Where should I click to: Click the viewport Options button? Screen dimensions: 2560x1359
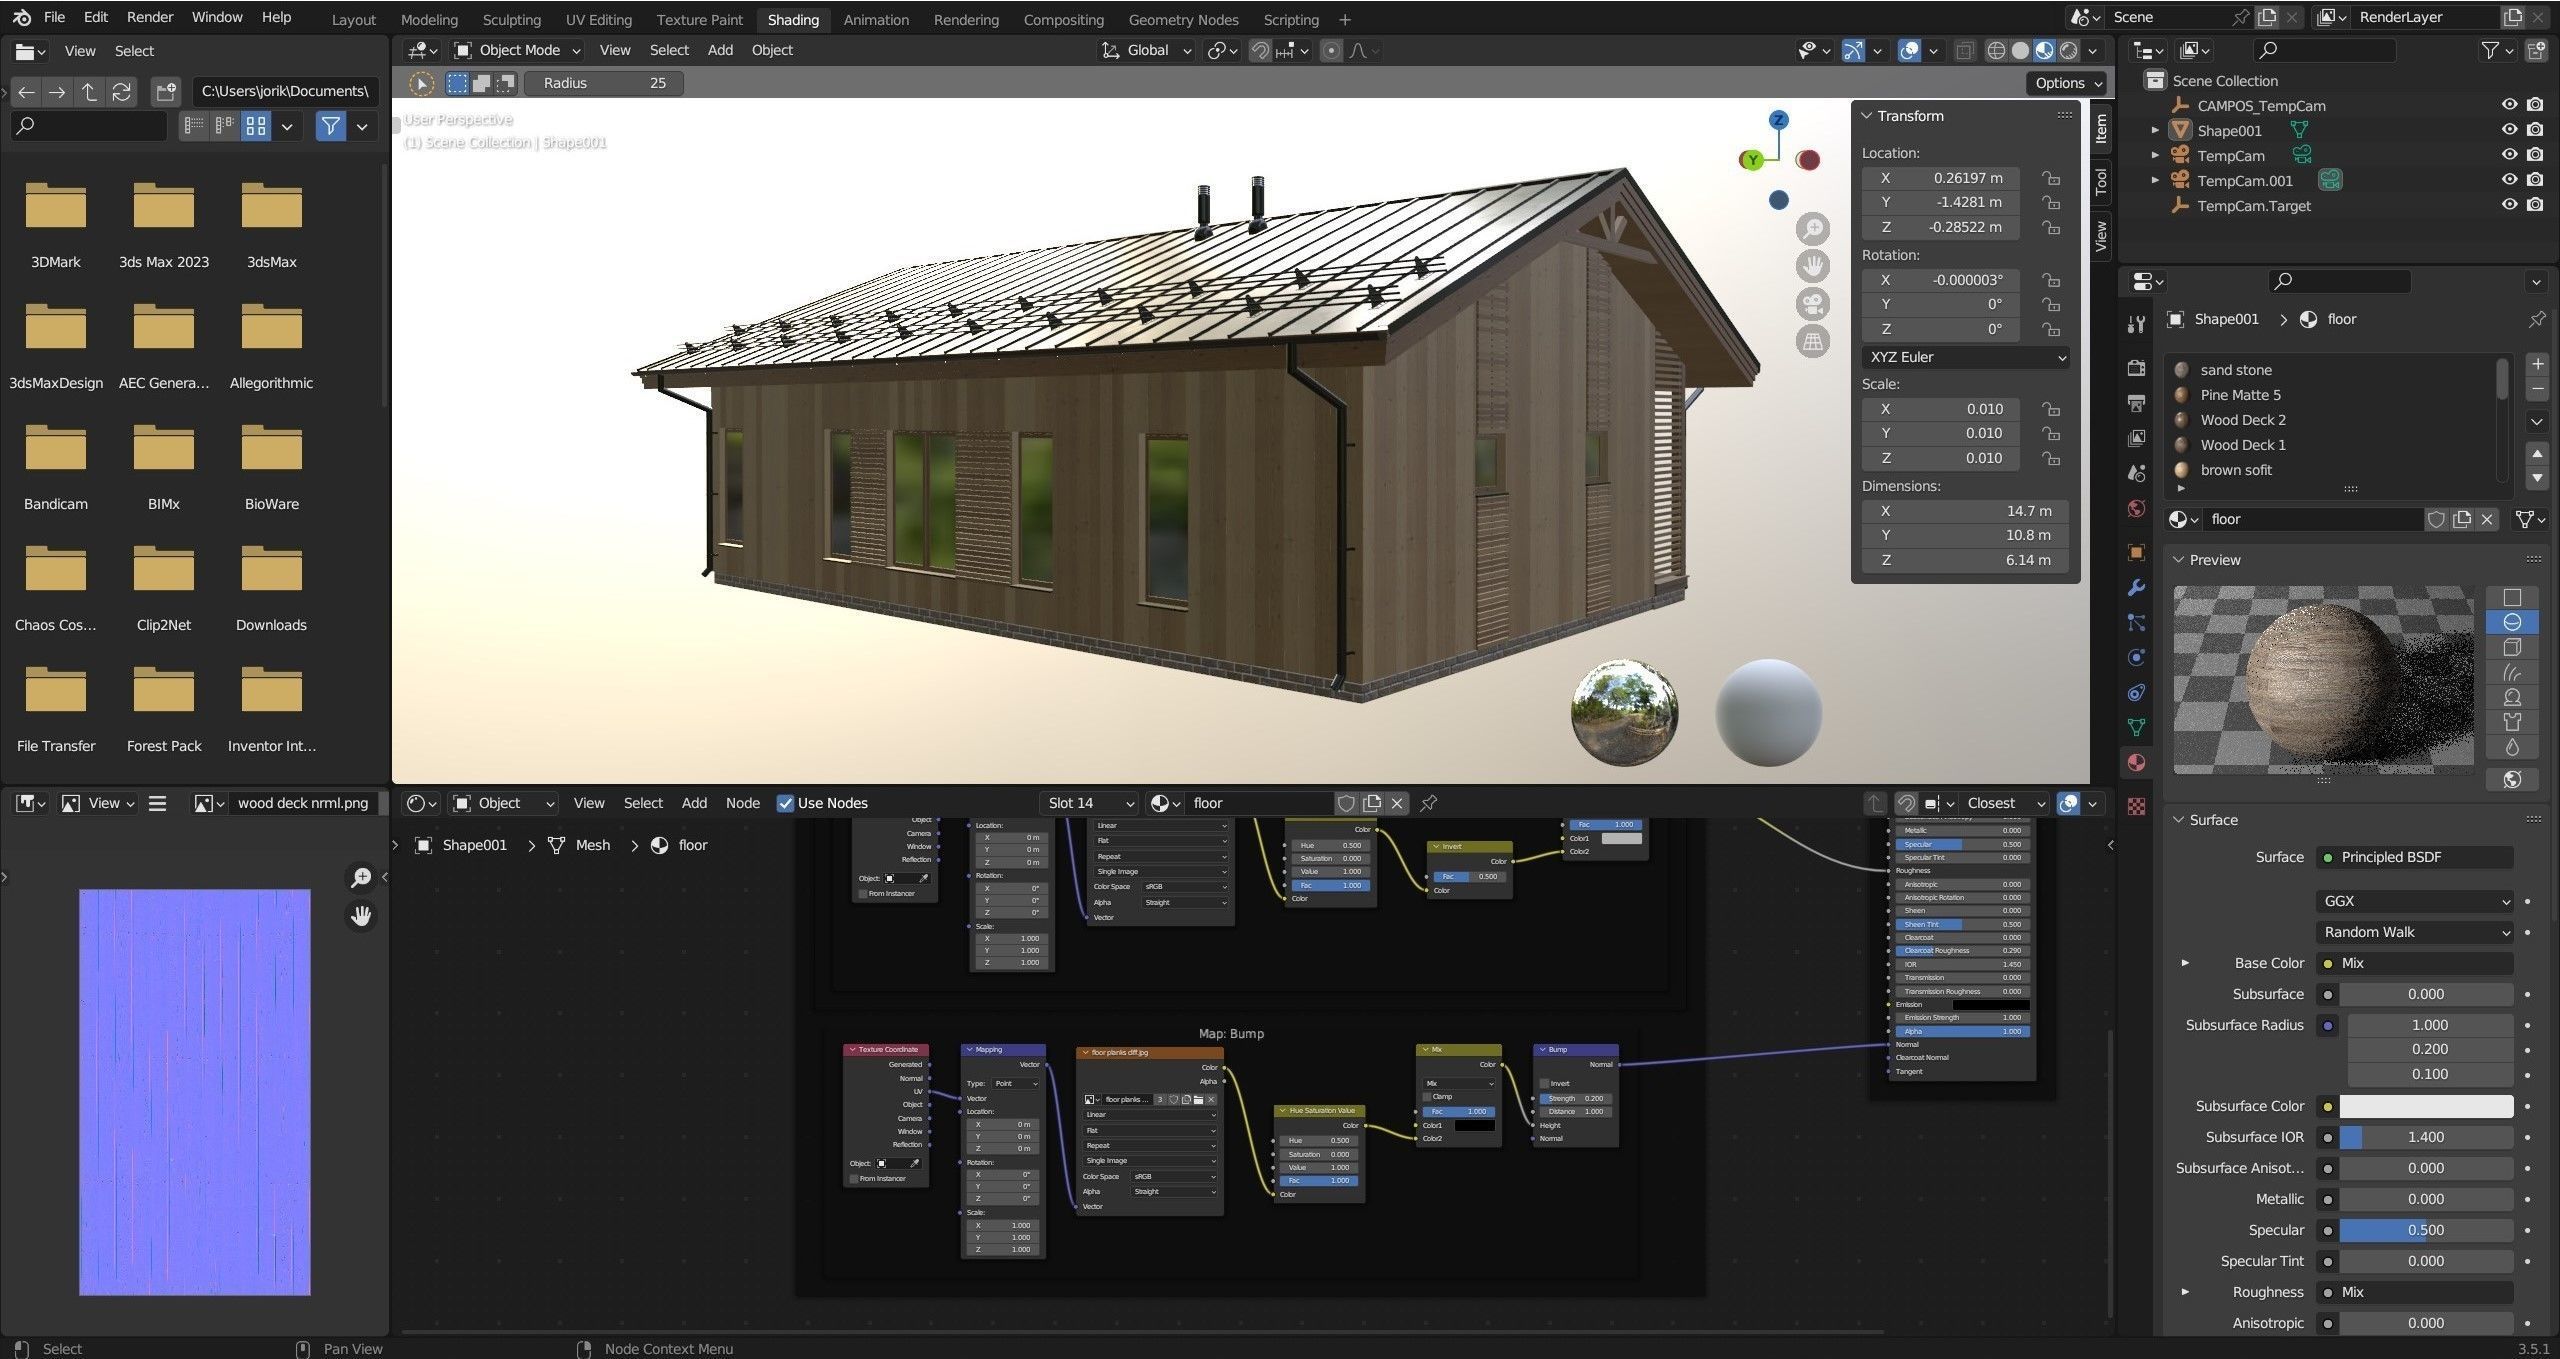pos(2068,83)
